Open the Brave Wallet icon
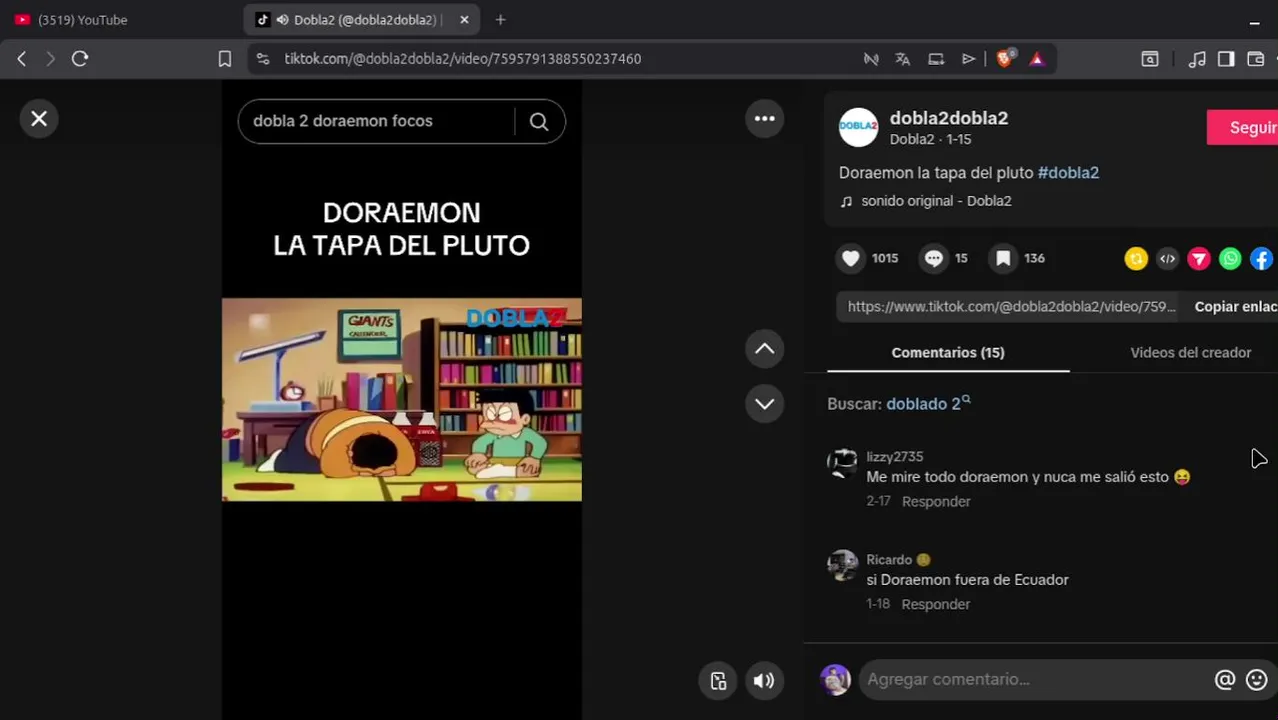Screen dimensions: 1278x720 pyautogui.click(x=1256, y=59)
